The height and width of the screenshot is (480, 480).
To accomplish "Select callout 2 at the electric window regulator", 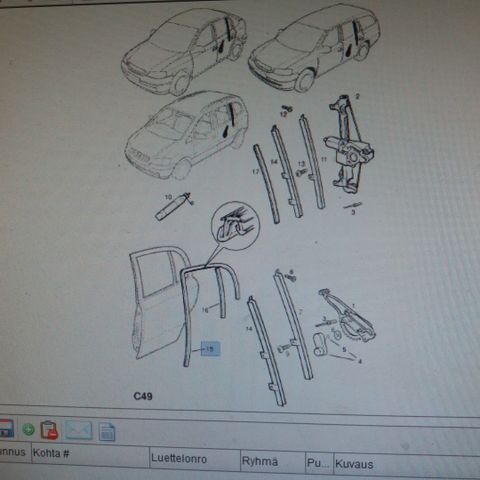I will [x=357, y=97].
